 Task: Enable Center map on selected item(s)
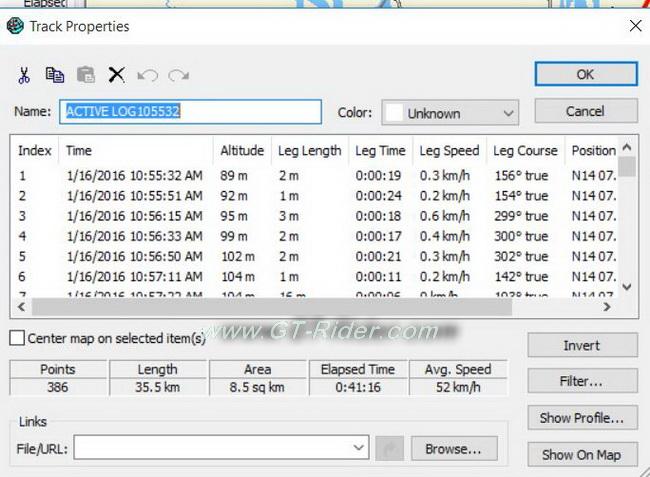coord(17,339)
